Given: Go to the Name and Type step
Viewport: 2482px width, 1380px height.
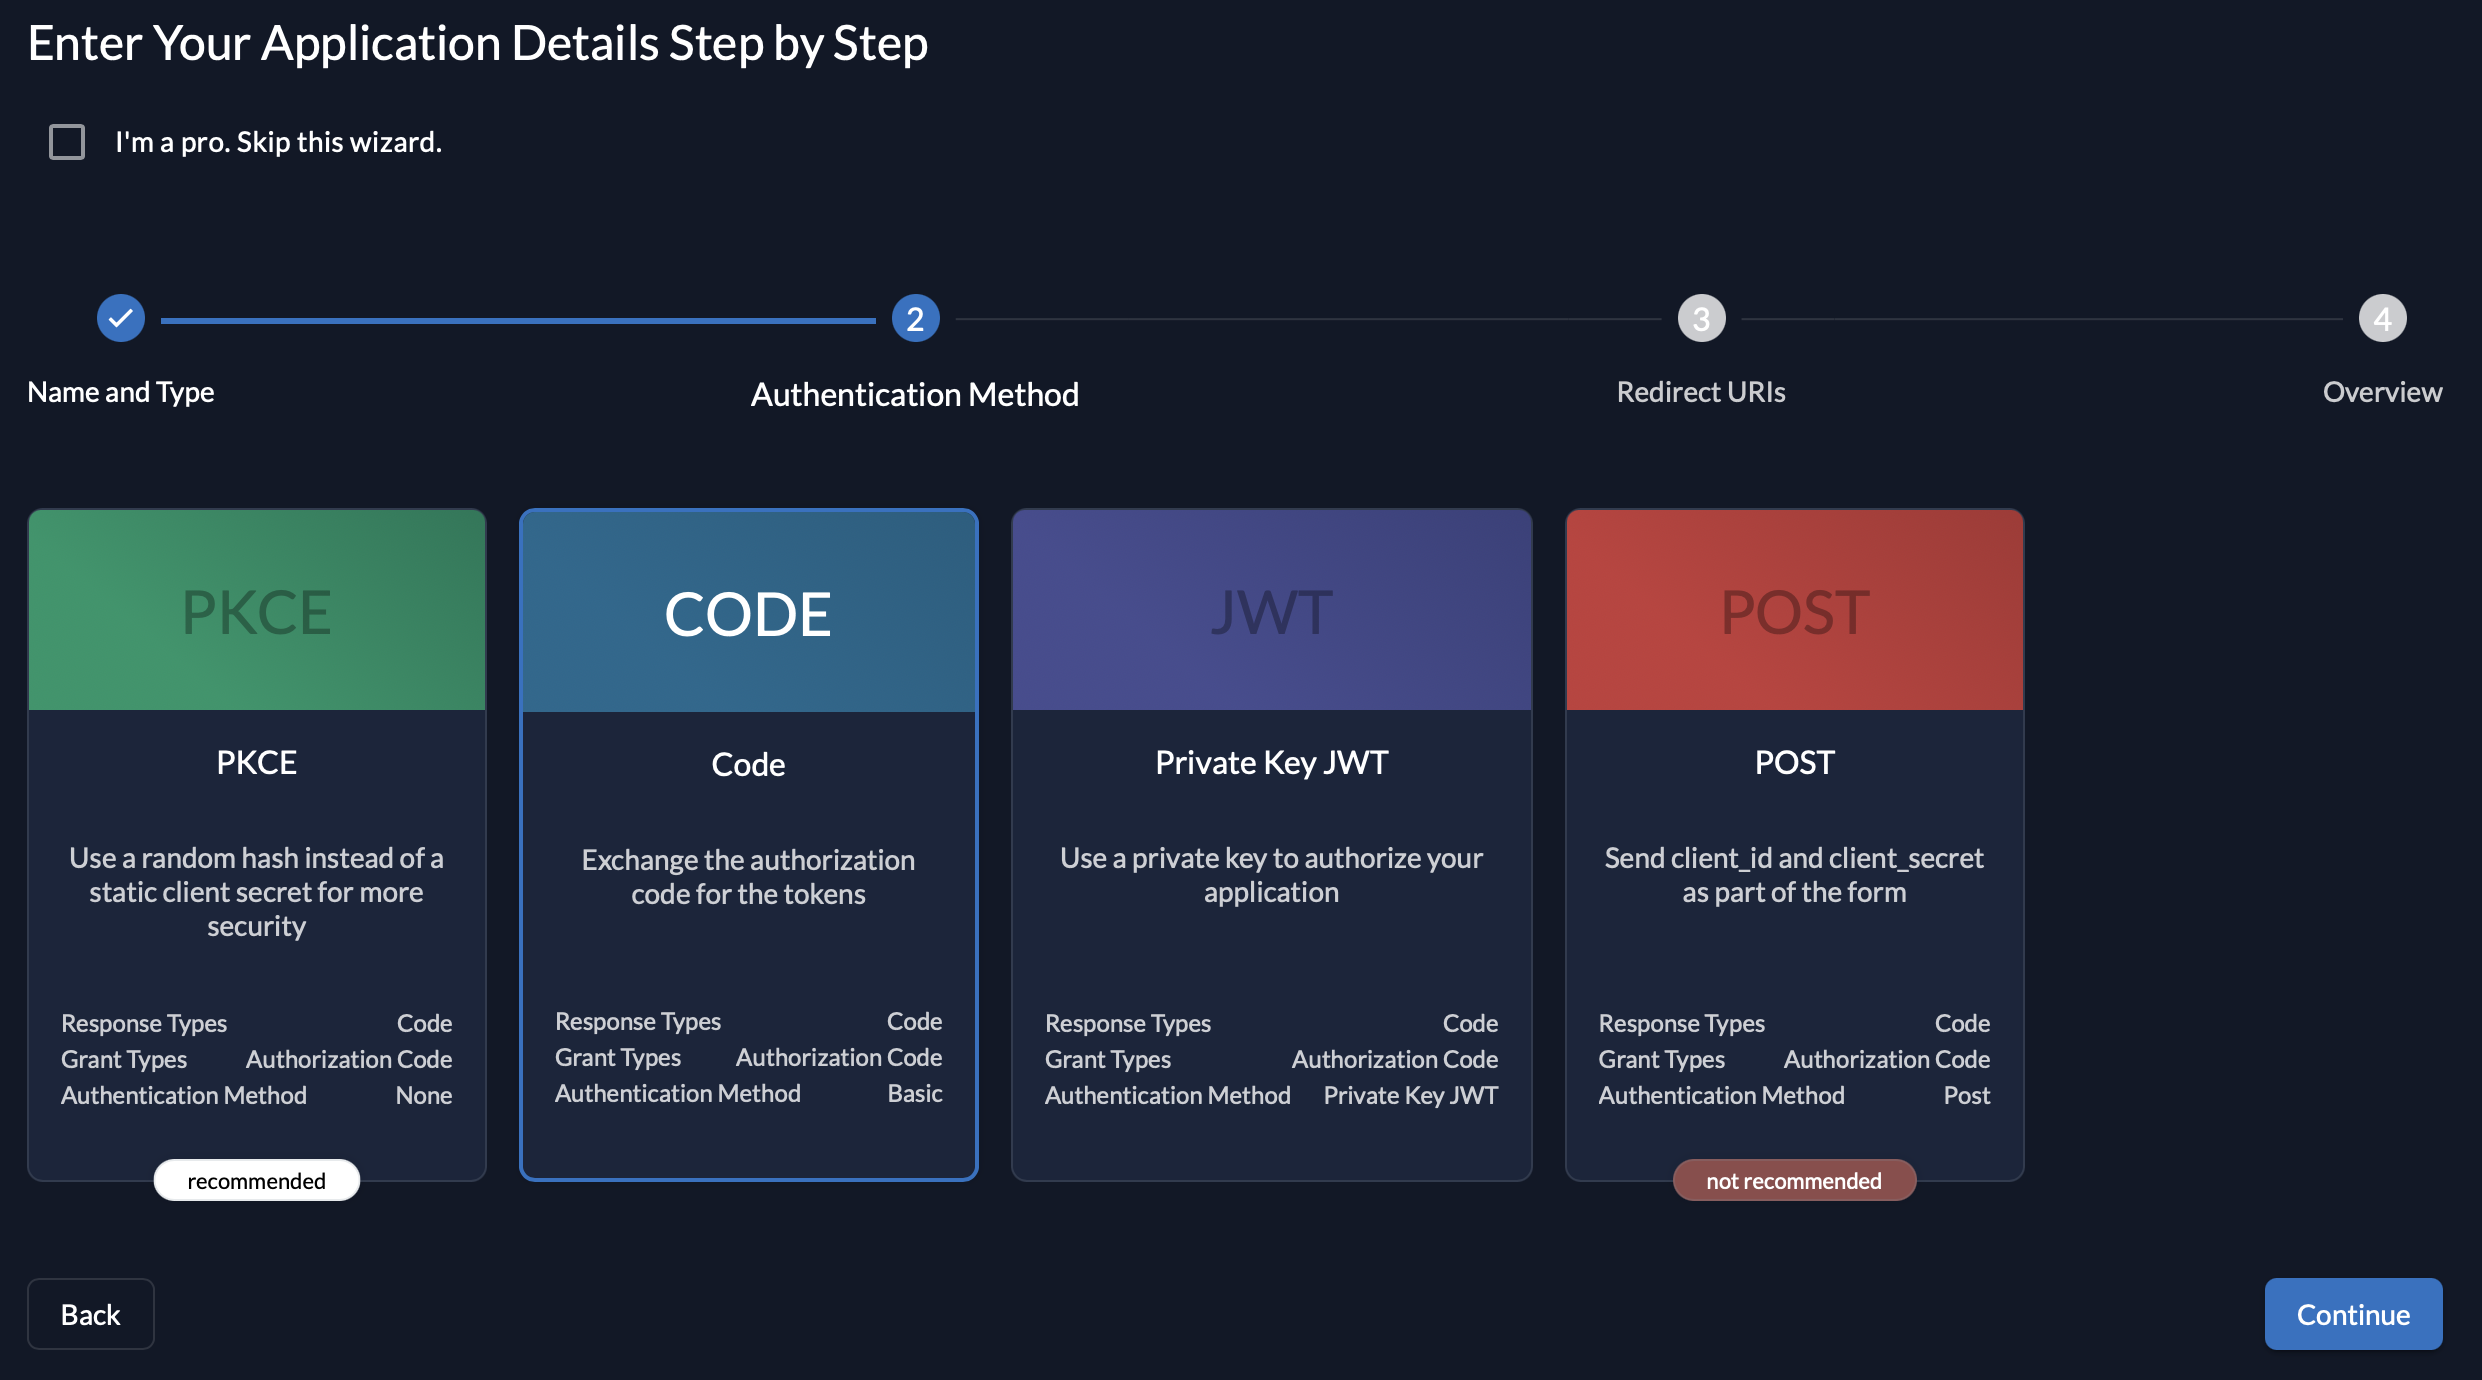Looking at the screenshot, I should pyautogui.click(x=121, y=392).
